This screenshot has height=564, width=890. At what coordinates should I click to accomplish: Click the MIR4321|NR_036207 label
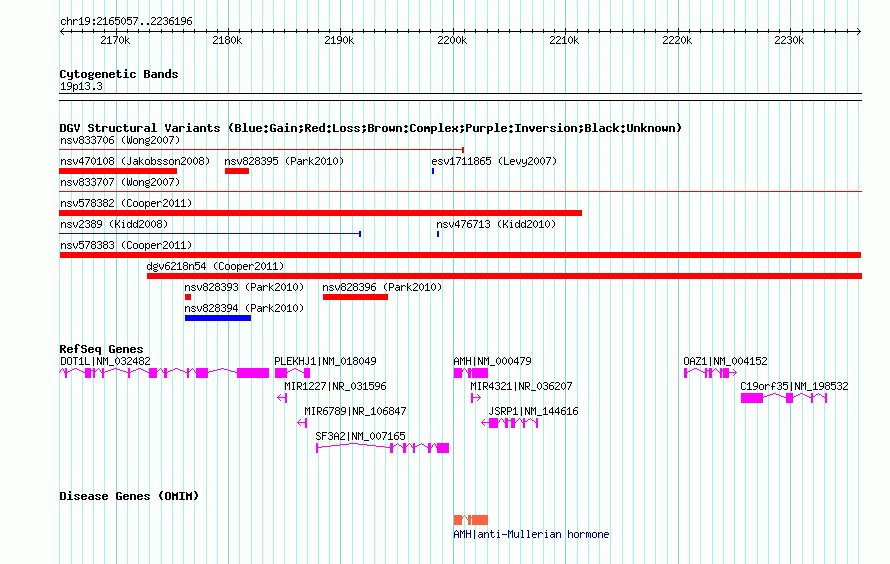(521, 386)
